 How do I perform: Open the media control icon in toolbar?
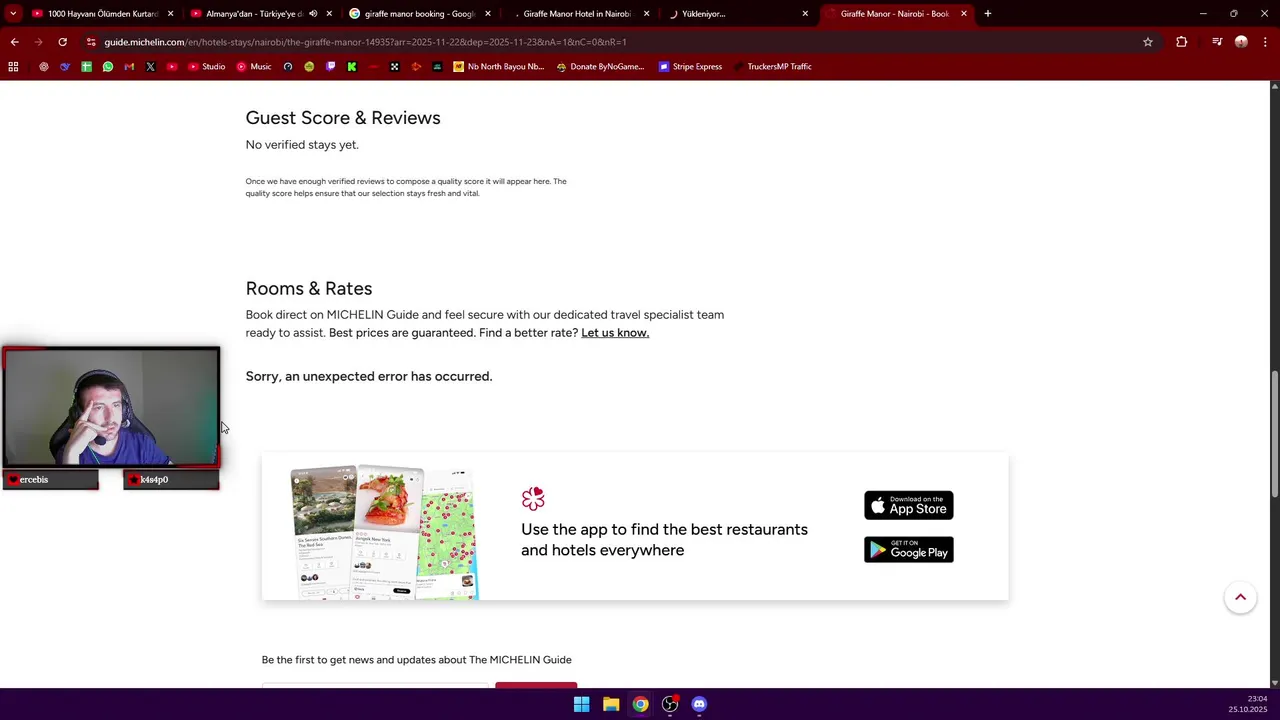click(1216, 42)
